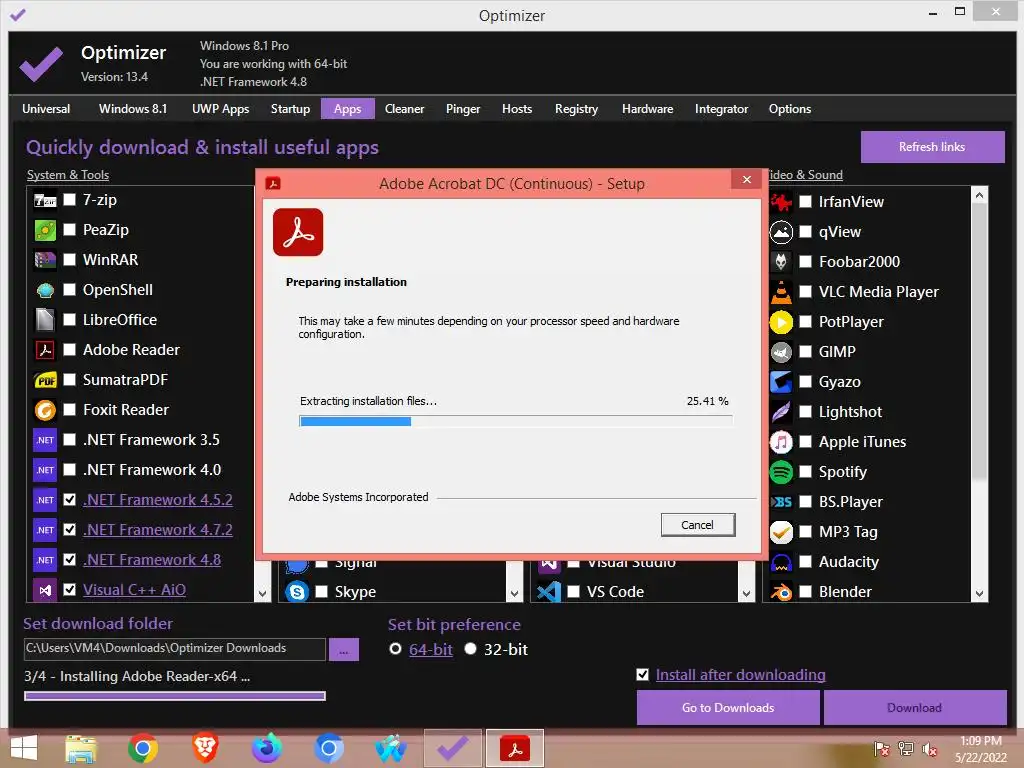Viewport: 1024px width, 768px height.
Task: Click down arrow of the Skype list scrollbar
Action: coord(515,594)
